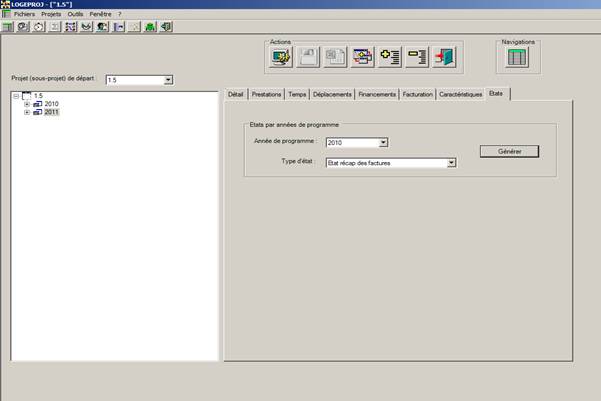Click the Navigations table grid icon
Image resolution: width=601 pixels, height=401 pixels.
click(518, 57)
